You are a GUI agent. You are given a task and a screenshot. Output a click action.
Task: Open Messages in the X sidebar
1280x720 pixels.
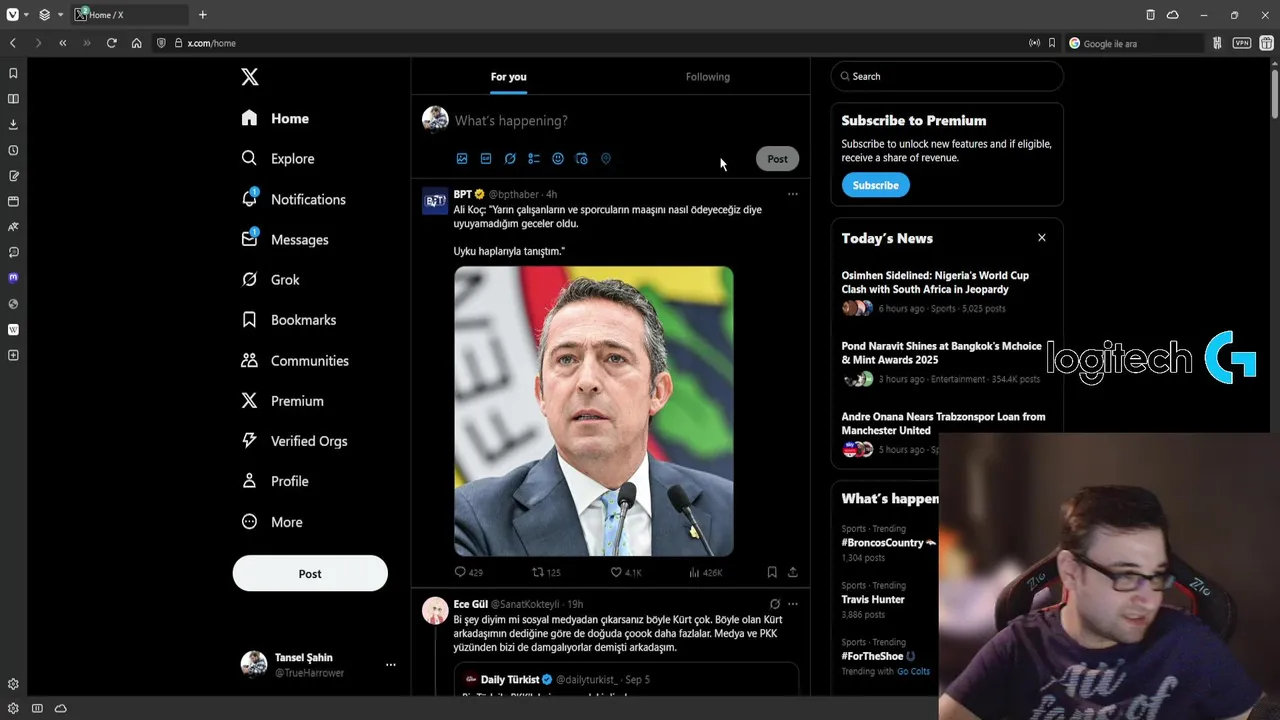pos(285,240)
